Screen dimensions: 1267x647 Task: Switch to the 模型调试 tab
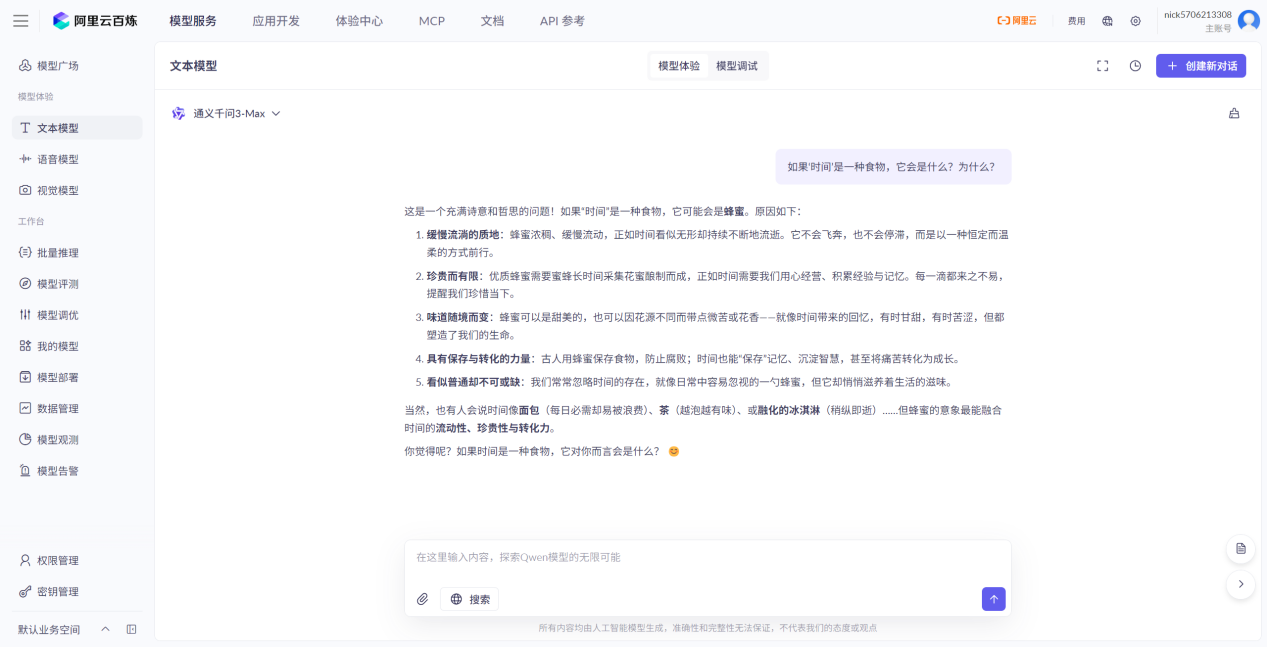737,66
